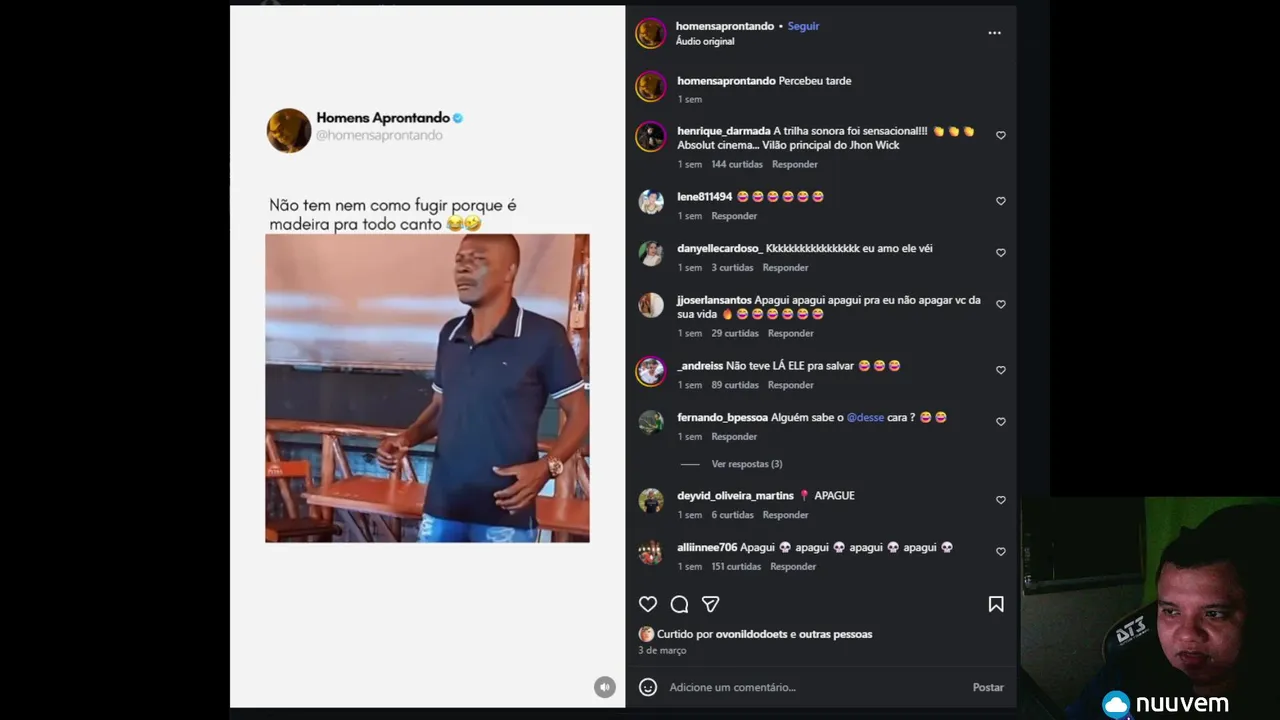View 151 curtidas on alliinnee706's comment

point(735,567)
